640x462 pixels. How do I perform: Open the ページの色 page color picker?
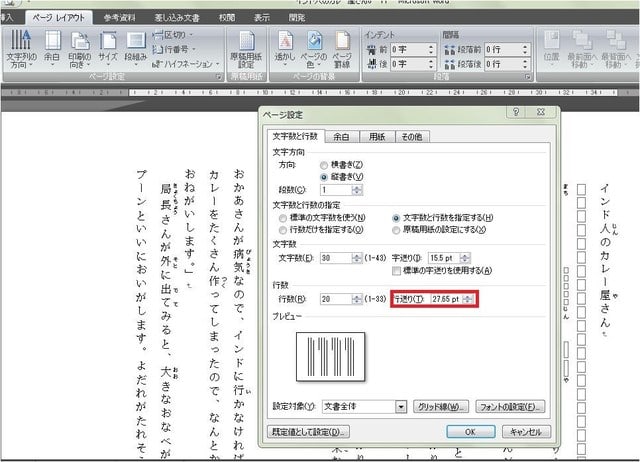313,50
